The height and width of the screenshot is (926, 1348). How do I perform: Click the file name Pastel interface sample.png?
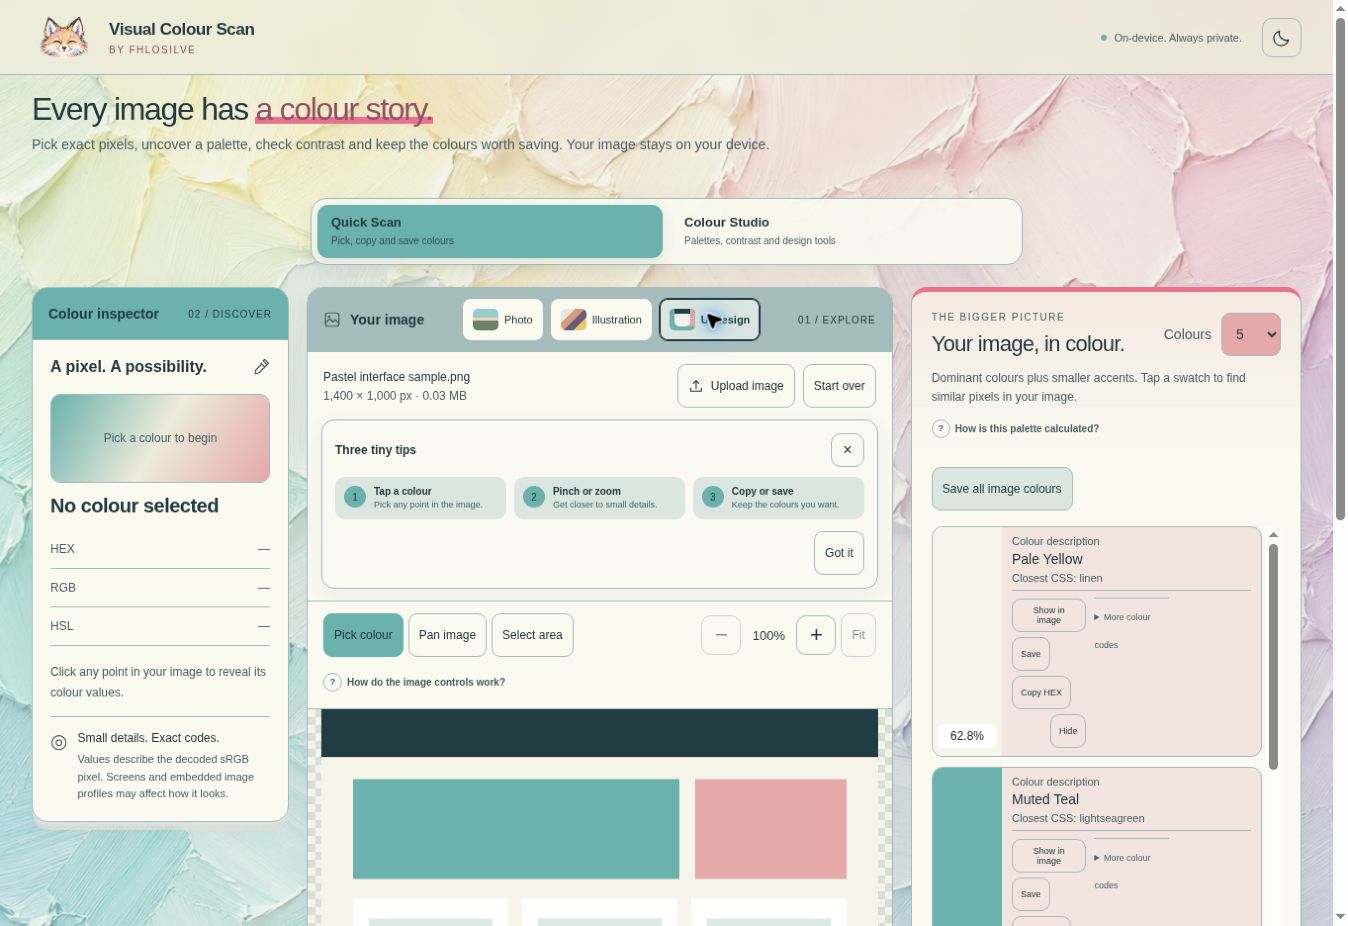[x=396, y=377]
